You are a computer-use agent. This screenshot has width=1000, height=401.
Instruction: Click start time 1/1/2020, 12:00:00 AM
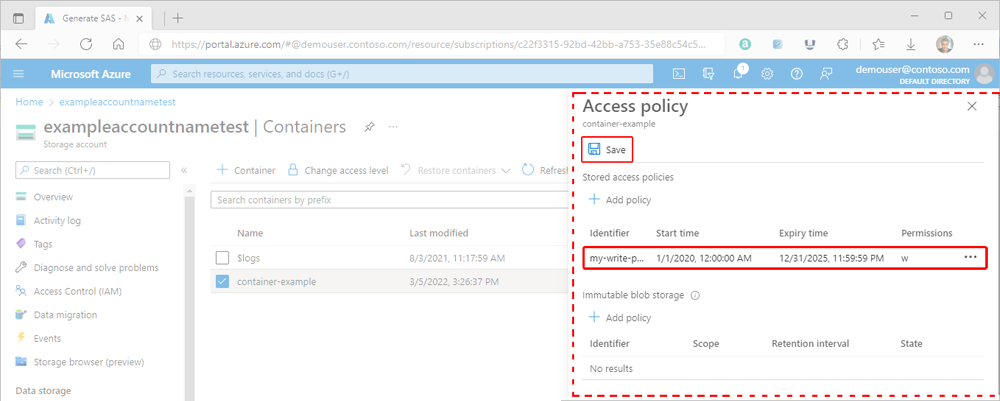(704, 258)
